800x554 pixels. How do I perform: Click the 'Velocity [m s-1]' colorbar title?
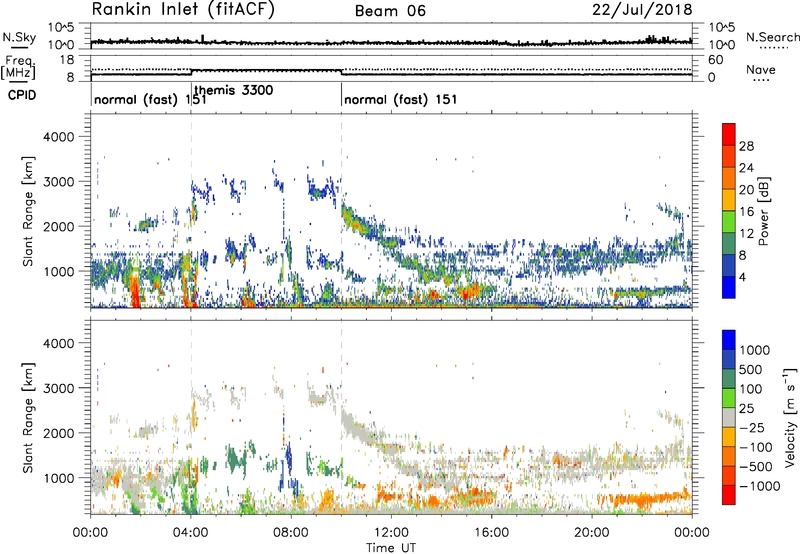click(x=790, y=417)
